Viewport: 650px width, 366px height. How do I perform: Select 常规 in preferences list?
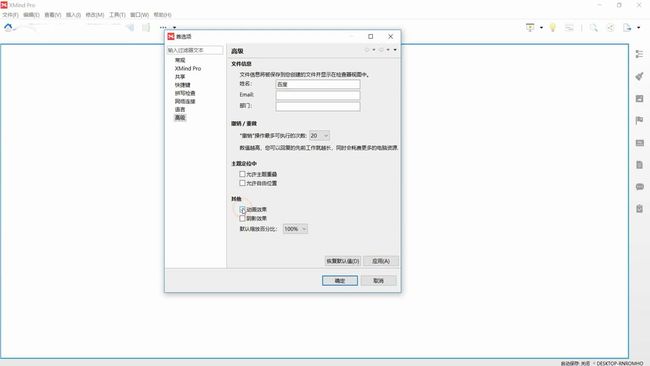(180, 60)
